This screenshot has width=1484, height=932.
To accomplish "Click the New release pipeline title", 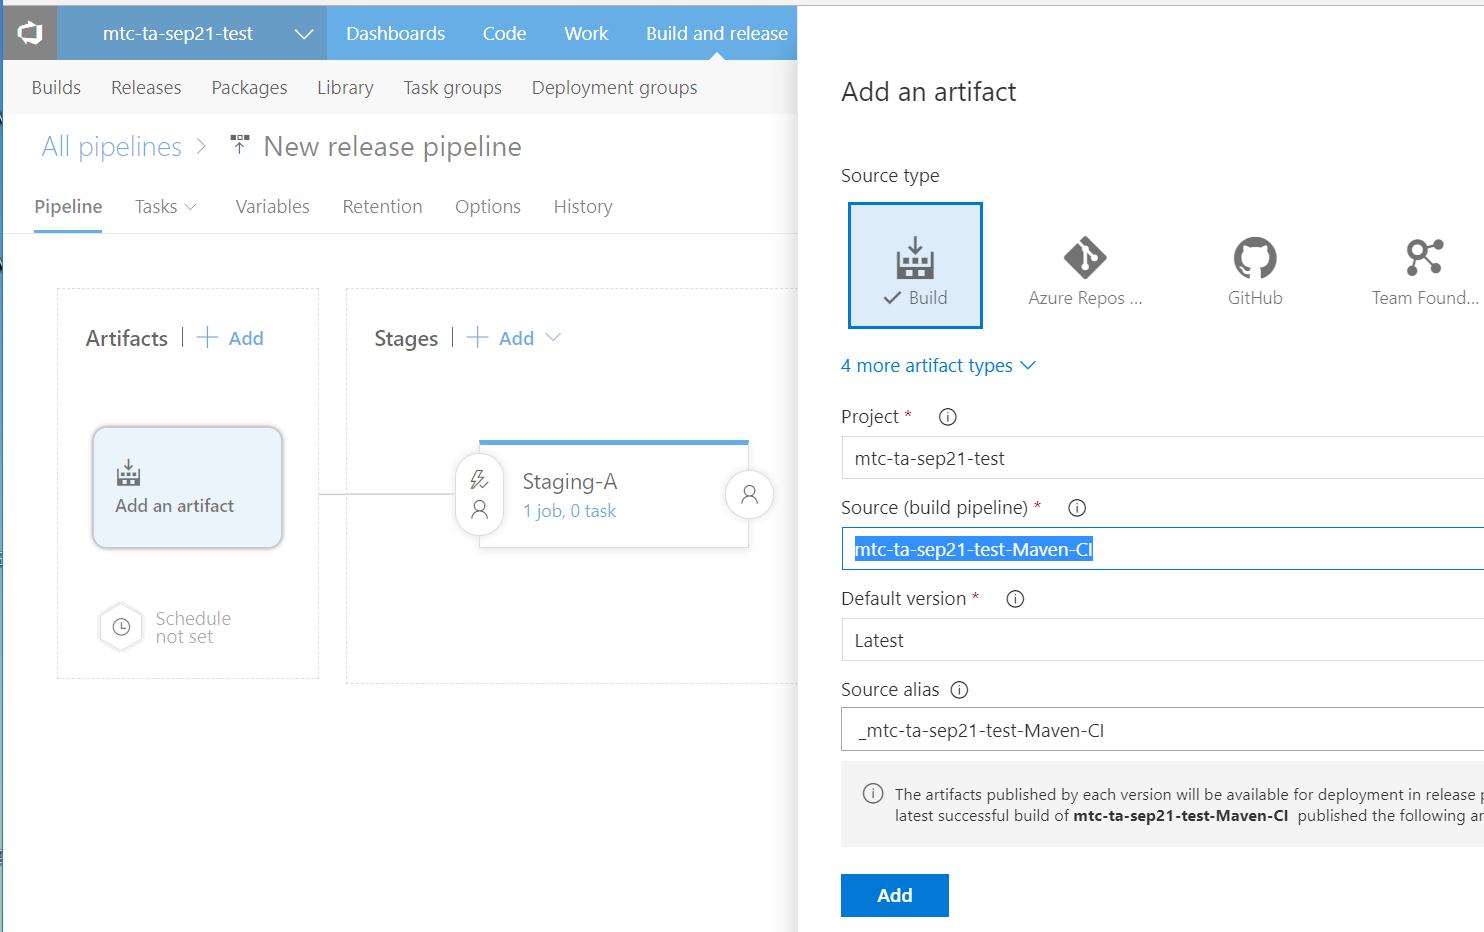I will point(392,147).
